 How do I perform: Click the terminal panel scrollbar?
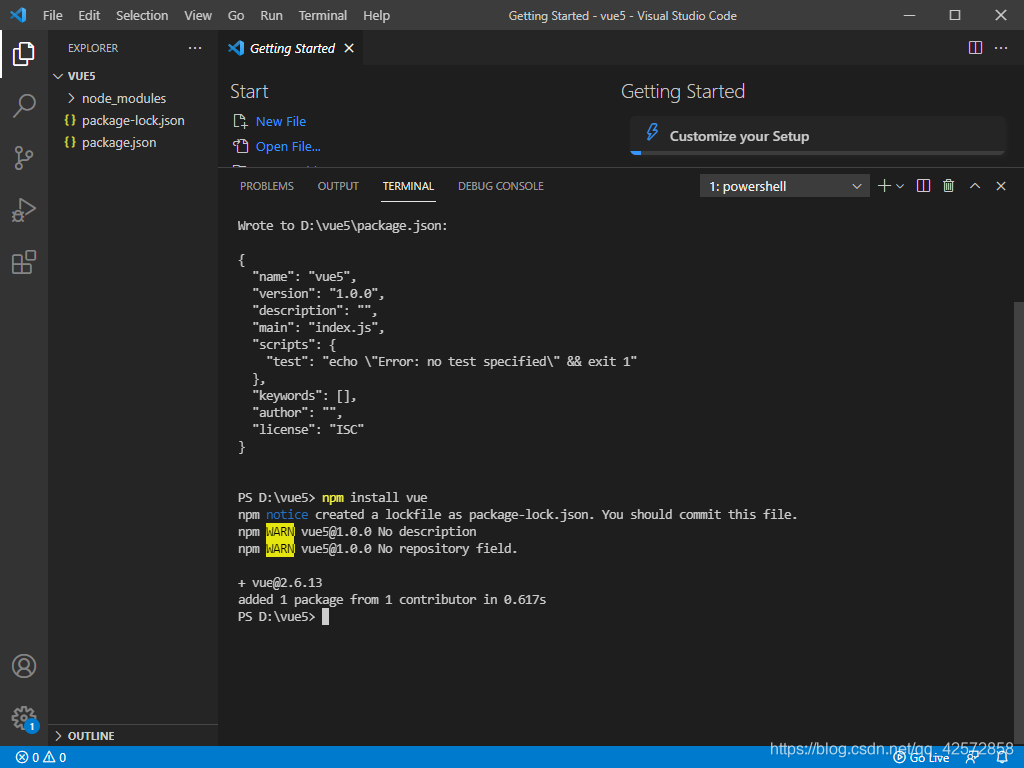pos(1019,522)
